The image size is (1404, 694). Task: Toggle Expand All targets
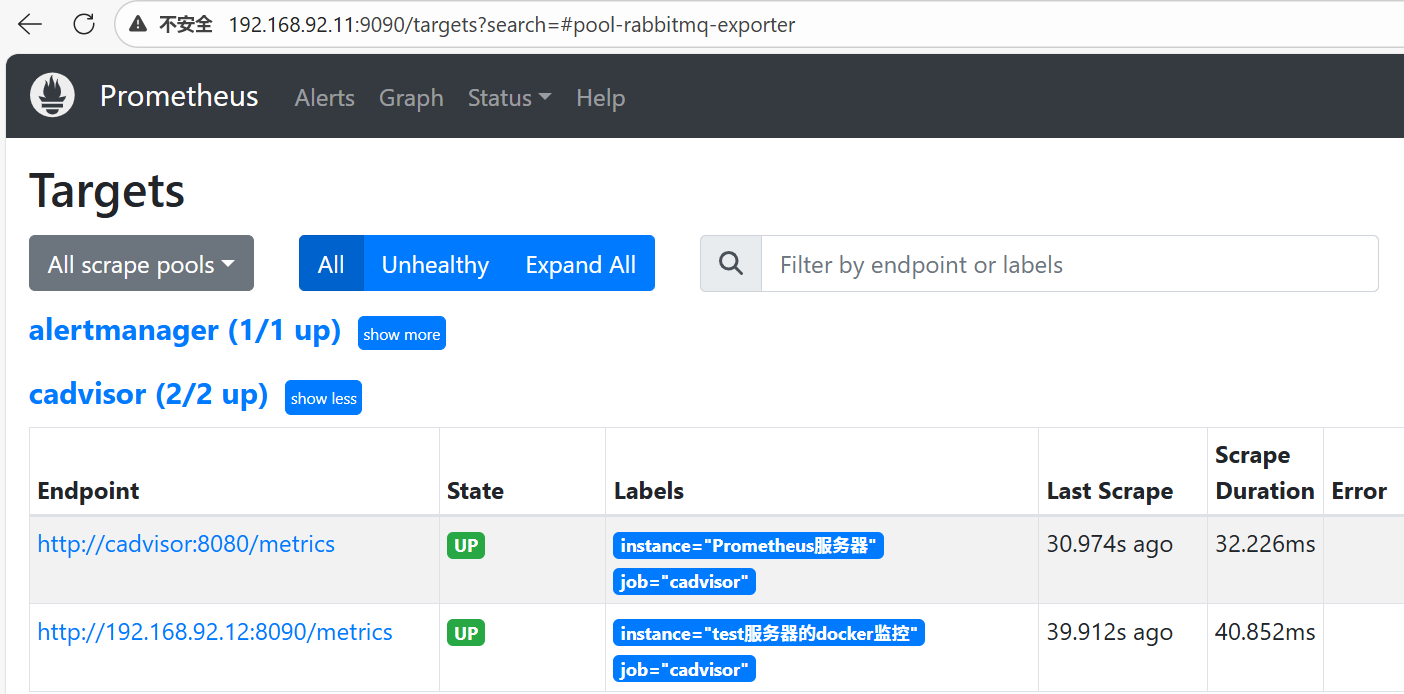point(581,264)
